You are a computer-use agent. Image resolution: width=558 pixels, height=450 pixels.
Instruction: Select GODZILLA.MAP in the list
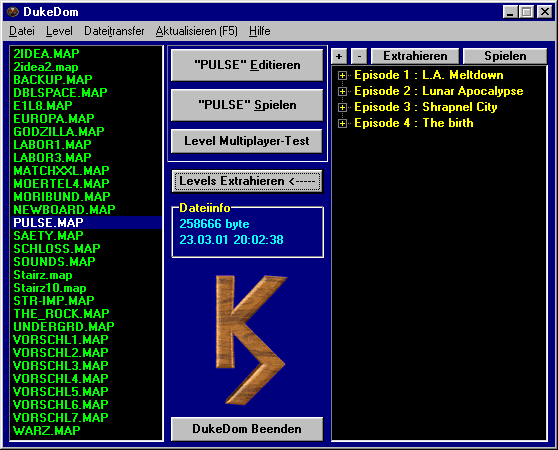point(86,132)
